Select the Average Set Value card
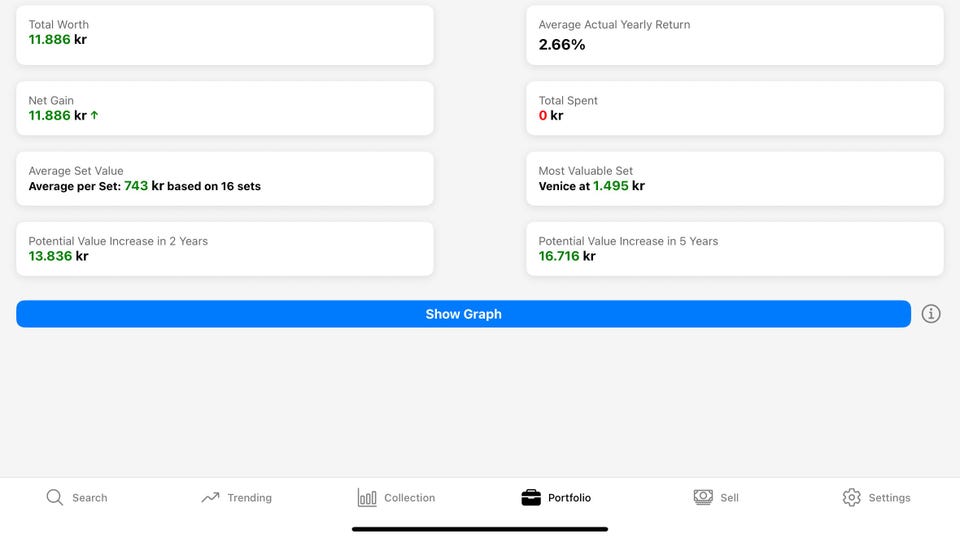The width and height of the screenshot is (960, 538). coord(225,179)
